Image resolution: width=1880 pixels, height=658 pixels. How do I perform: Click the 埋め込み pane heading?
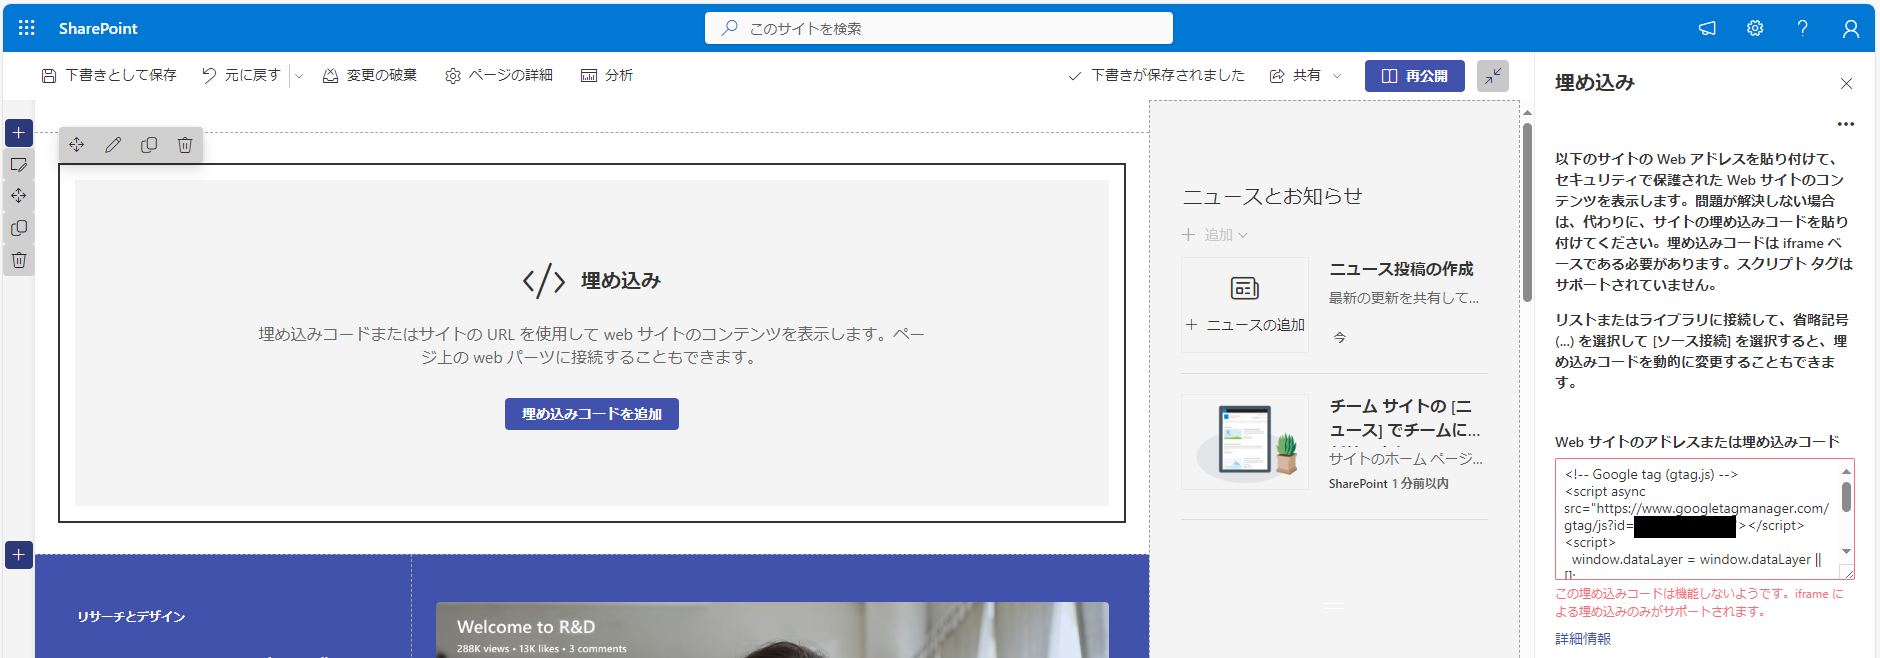(x=1595, y=83)
